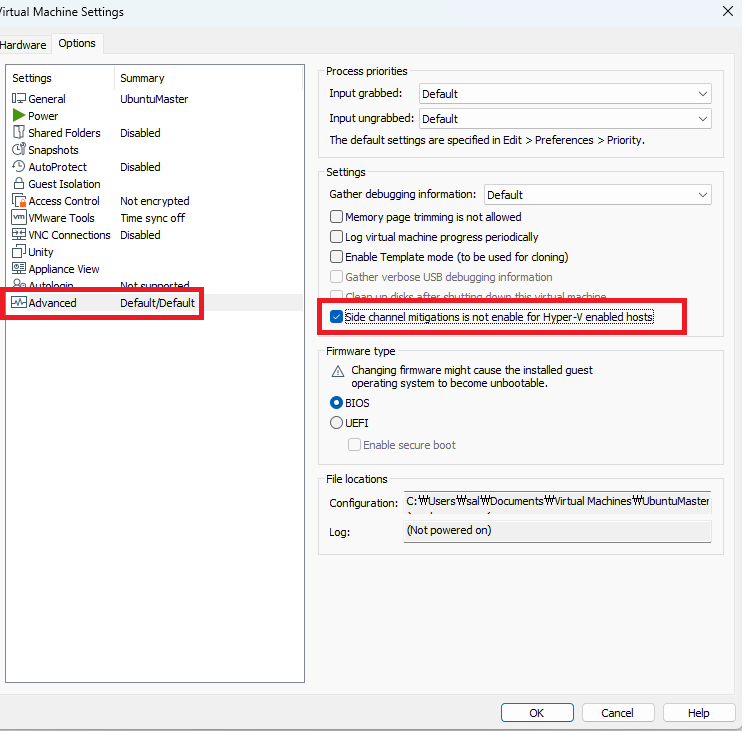The width and height of the screenshot is (744, 731).
Task: Open Gather debugging information dropdown
Action: (598, 194)
